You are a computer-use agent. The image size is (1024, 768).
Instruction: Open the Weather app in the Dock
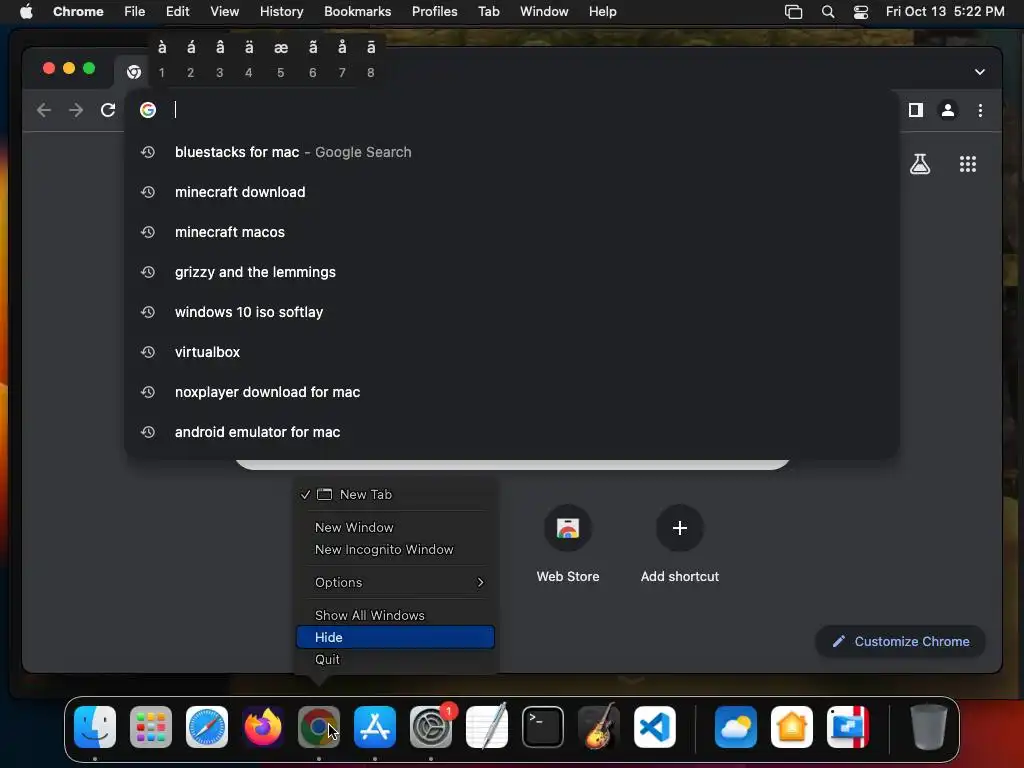[x=736, y=726]
